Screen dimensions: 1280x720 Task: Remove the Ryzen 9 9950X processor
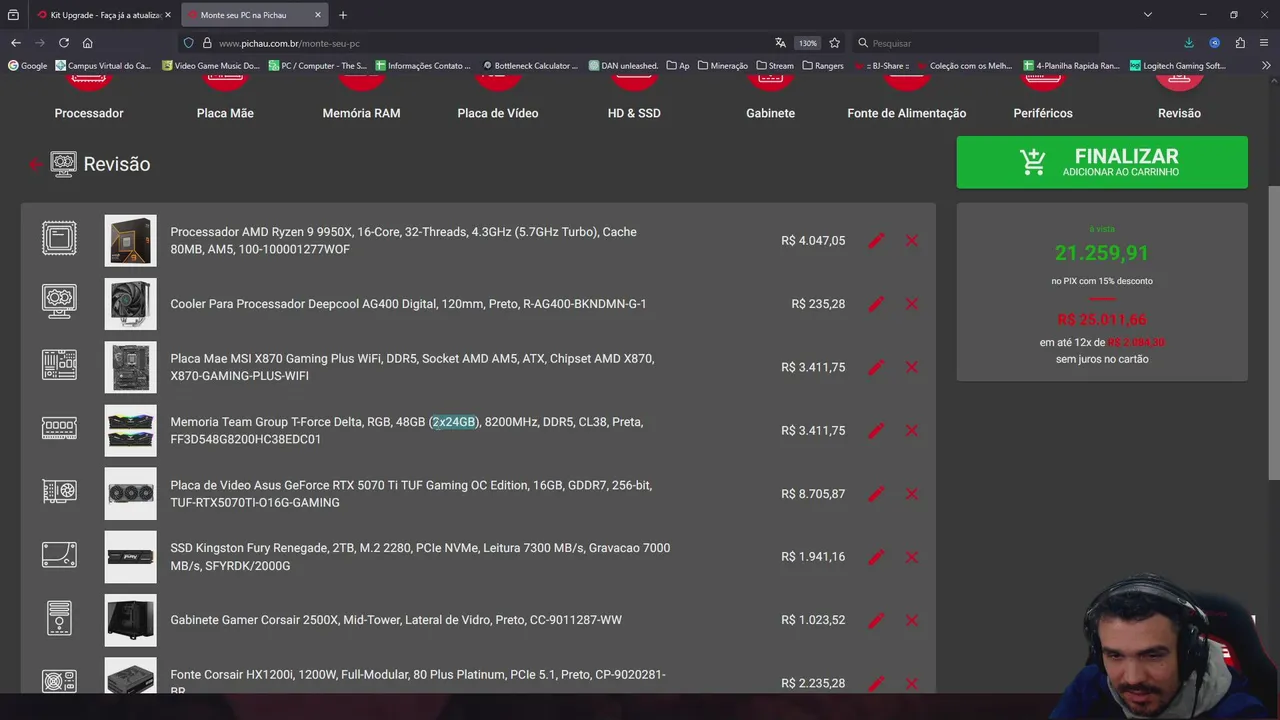pyautogui.click(x=912, y=241)
